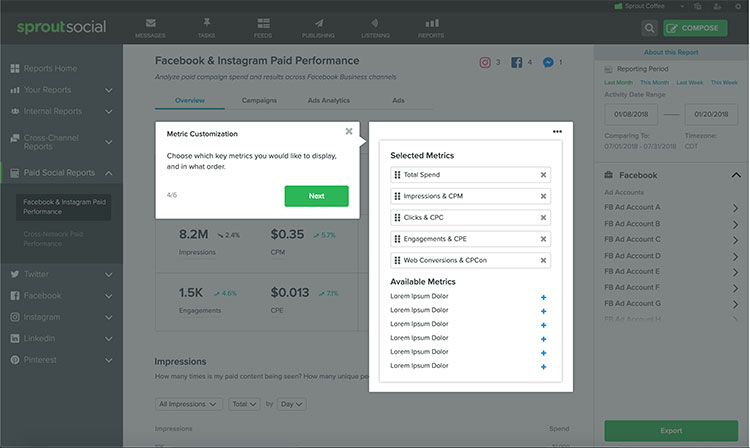Close the Metric Customization tooltip
Image resolution: width=750 pixels, height=448 pixels.
tap(349, 131)
